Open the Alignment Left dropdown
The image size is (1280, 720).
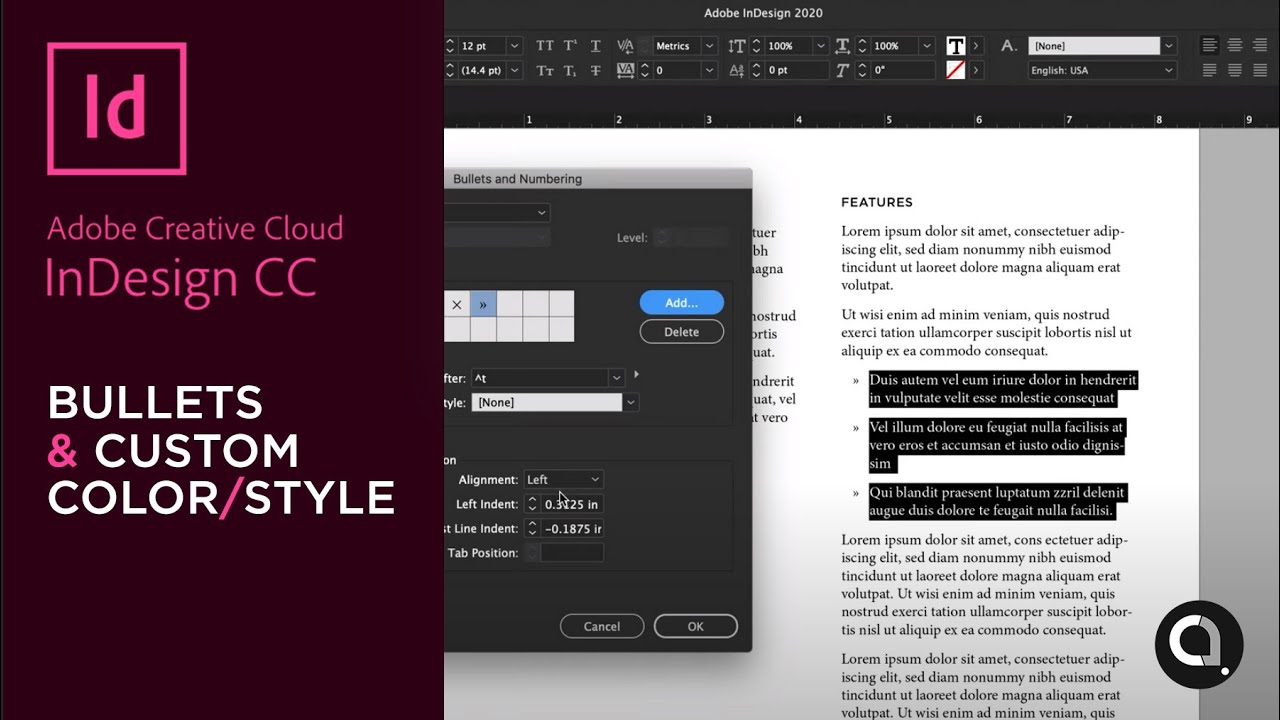pos(563,480)
